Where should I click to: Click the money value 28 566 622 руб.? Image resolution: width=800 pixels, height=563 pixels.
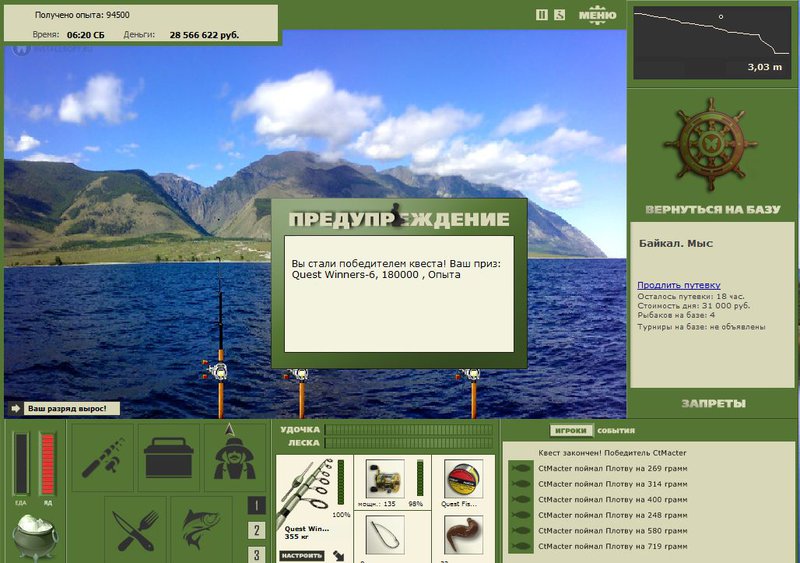click(x=204, y=35)
